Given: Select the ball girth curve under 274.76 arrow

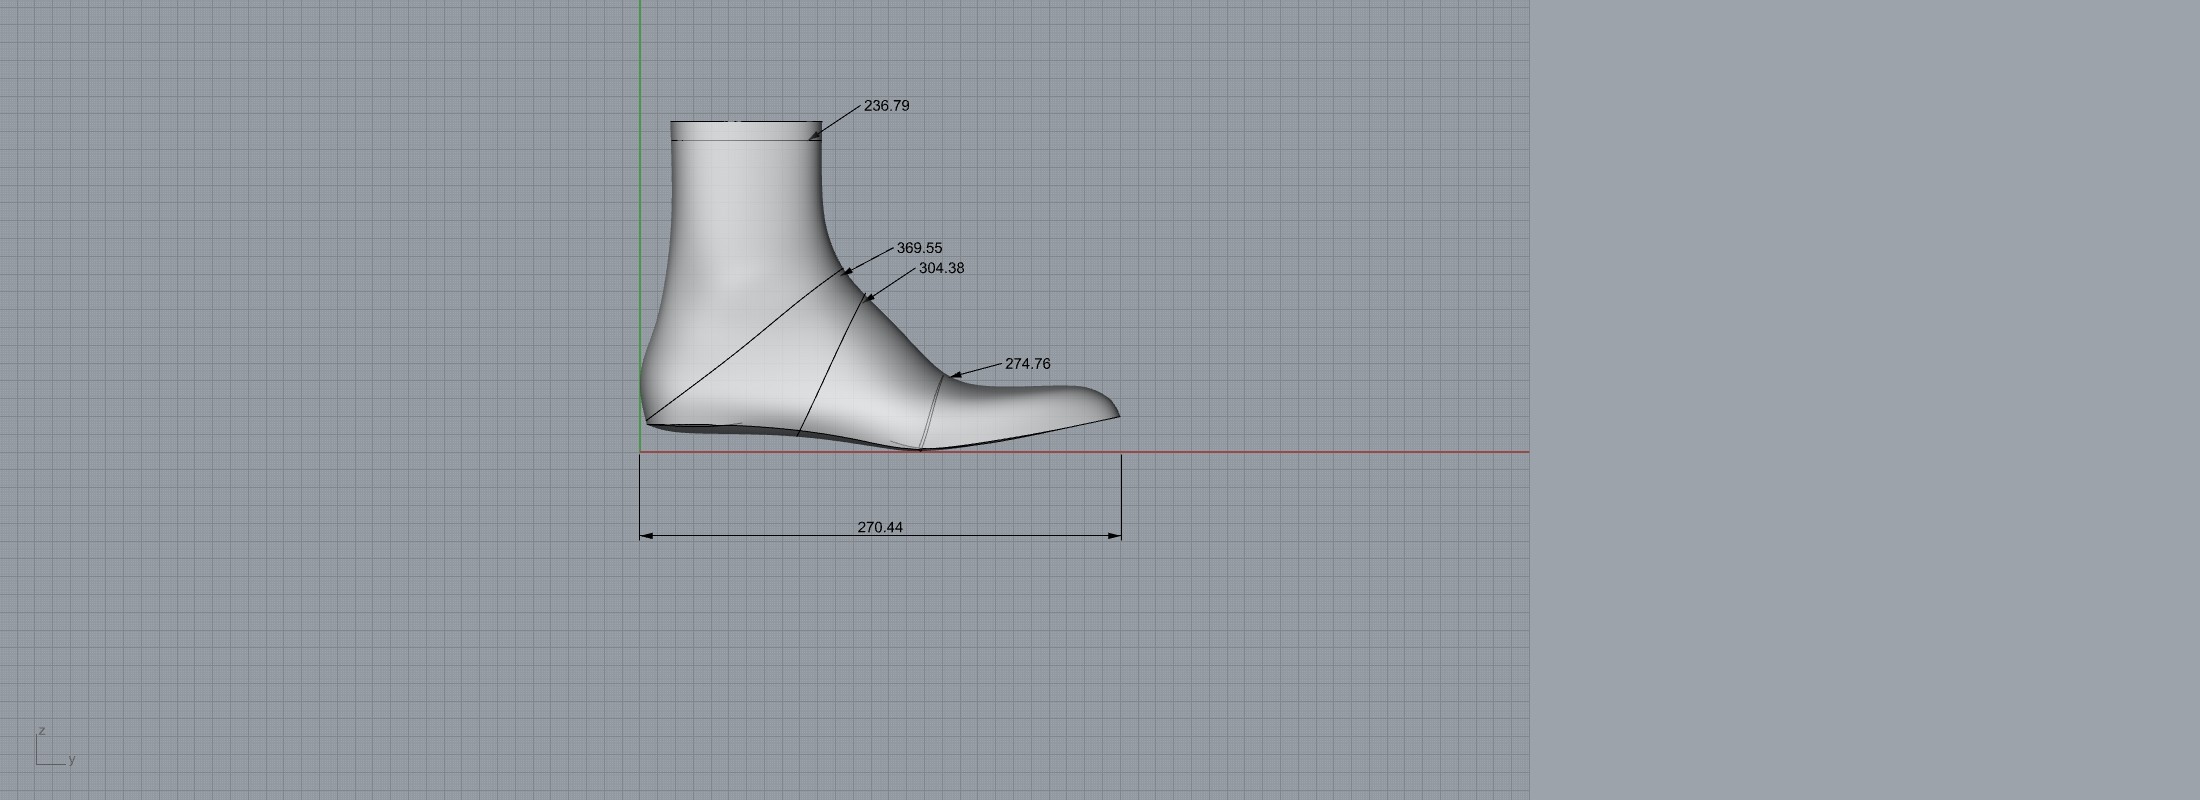Looking at the screenshot, I should [x=932, y=410].
